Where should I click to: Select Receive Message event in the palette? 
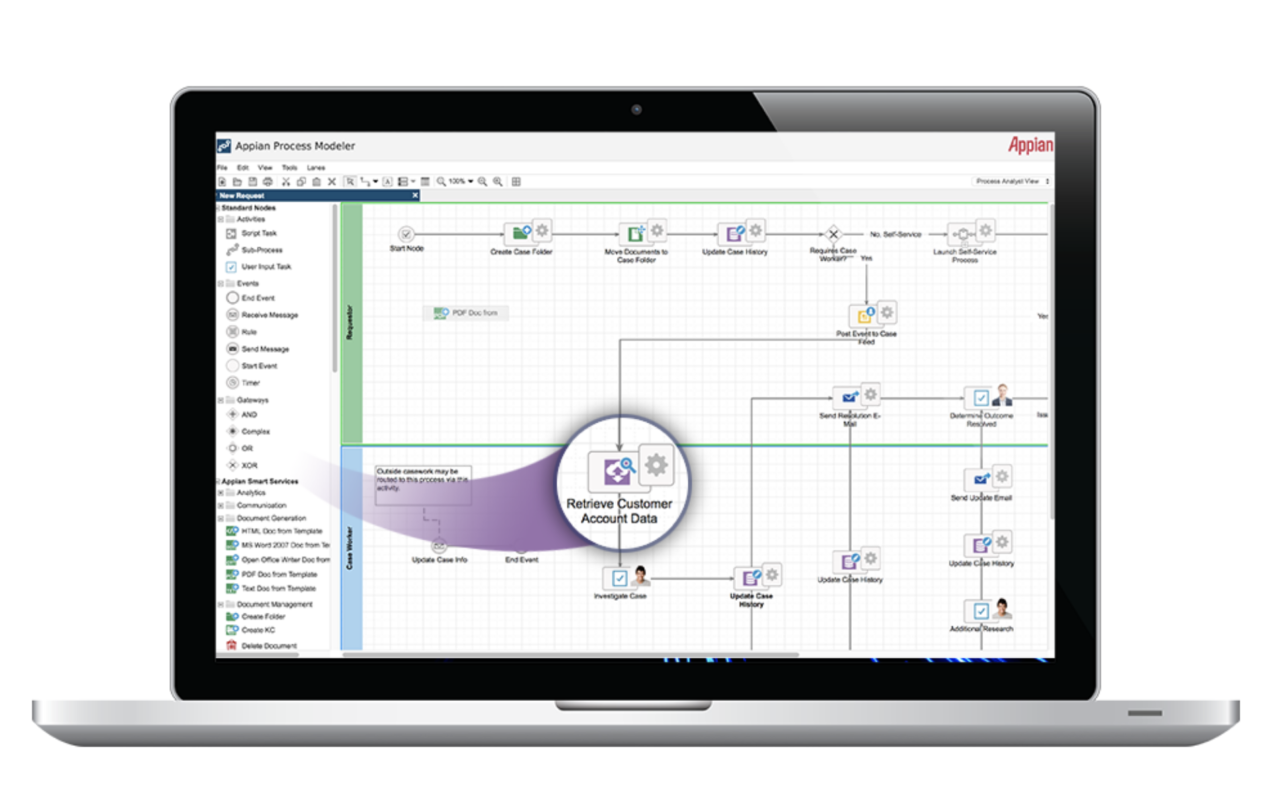263,315
